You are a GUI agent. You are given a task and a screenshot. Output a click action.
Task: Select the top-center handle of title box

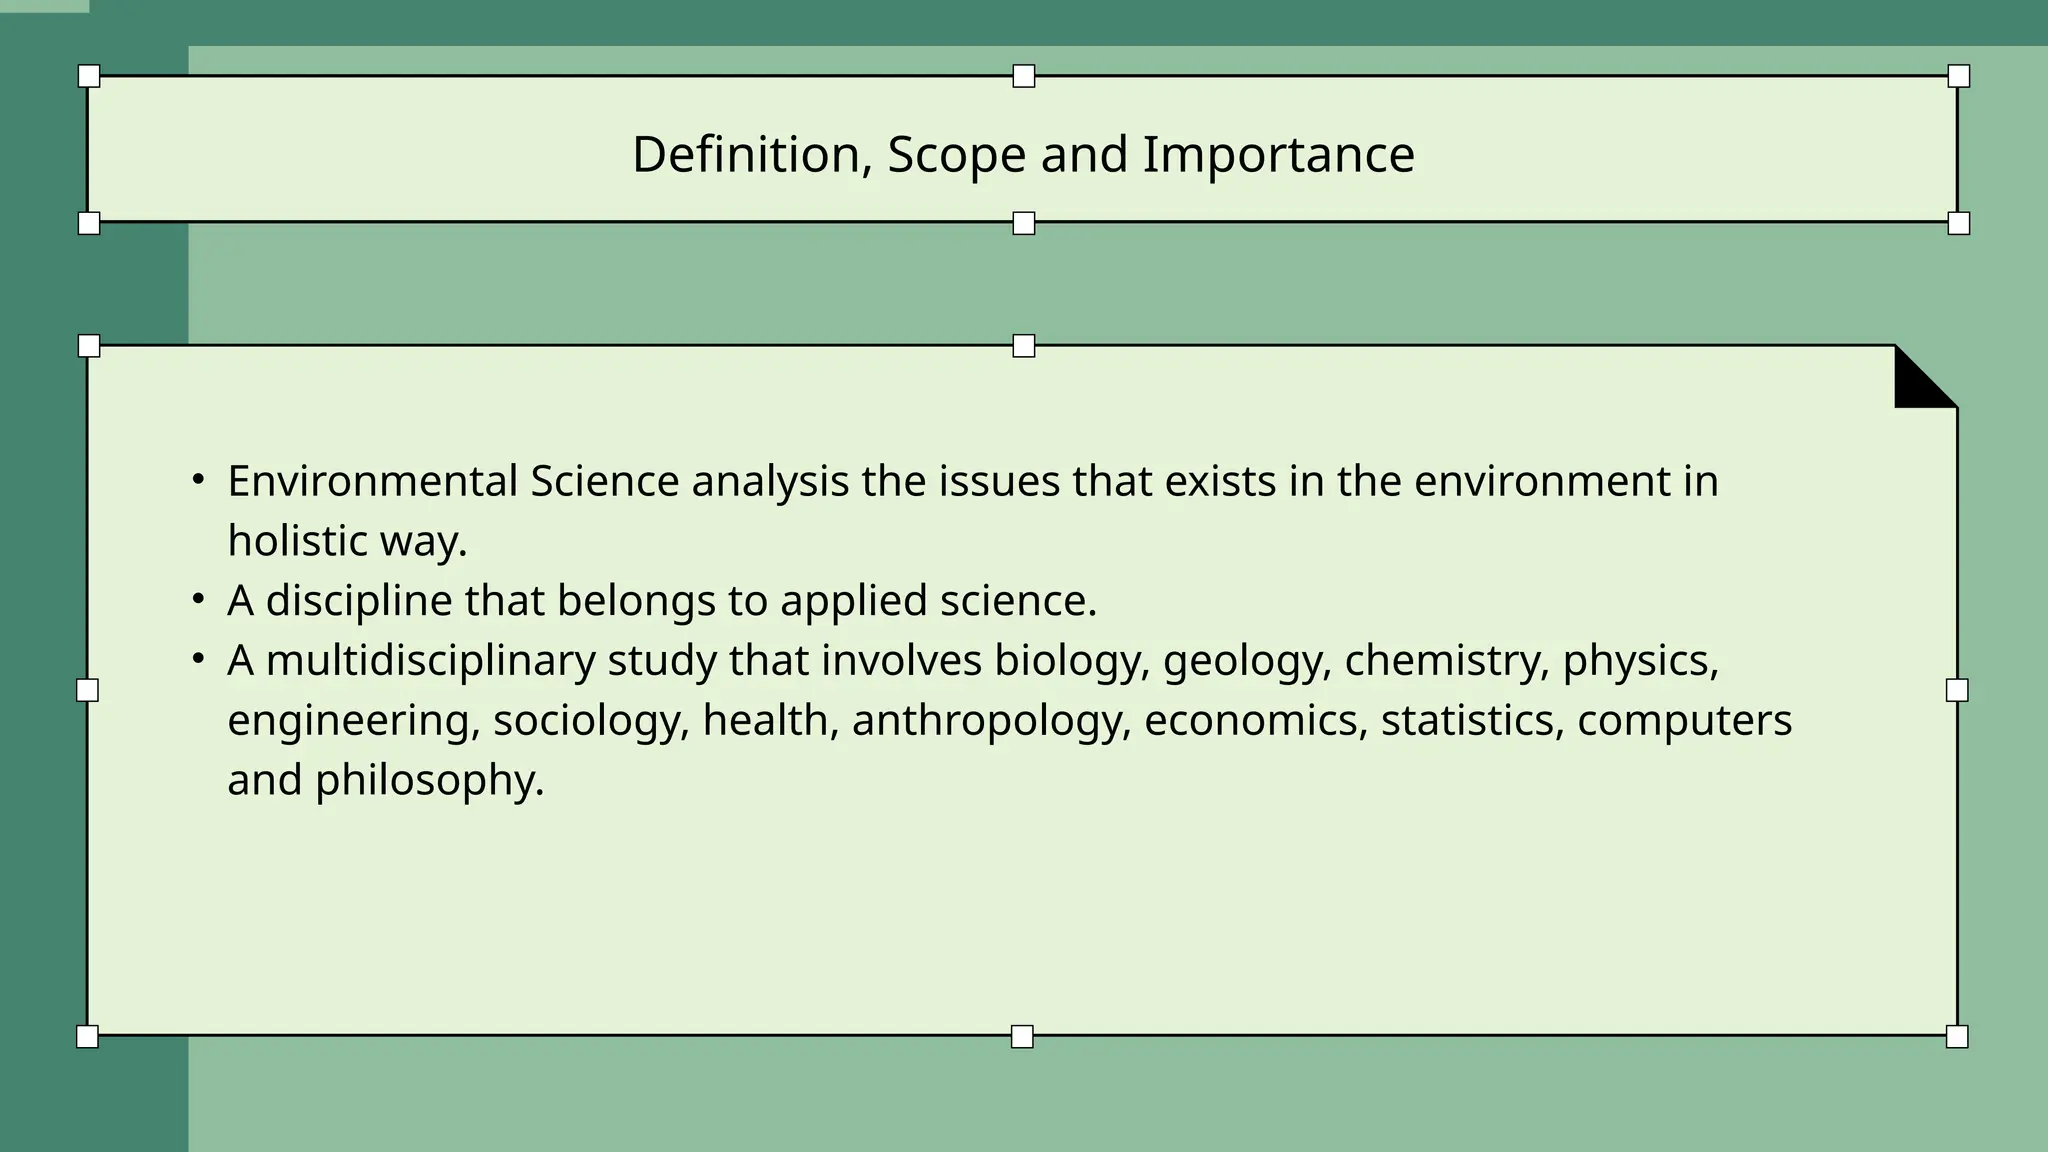tap(1023, 76)
